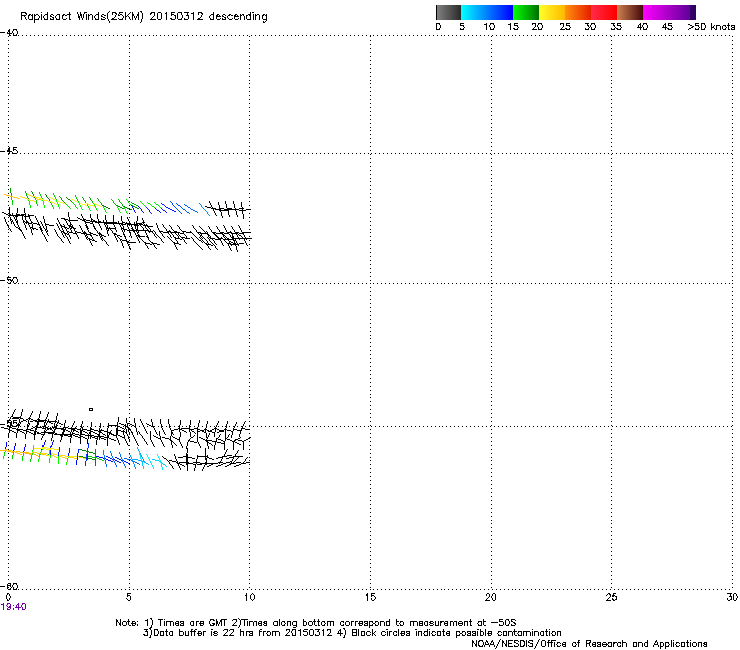740x650 pixels.
Task: Click the '30' longitude label on the bottom axis
Action: click(732, 598)
